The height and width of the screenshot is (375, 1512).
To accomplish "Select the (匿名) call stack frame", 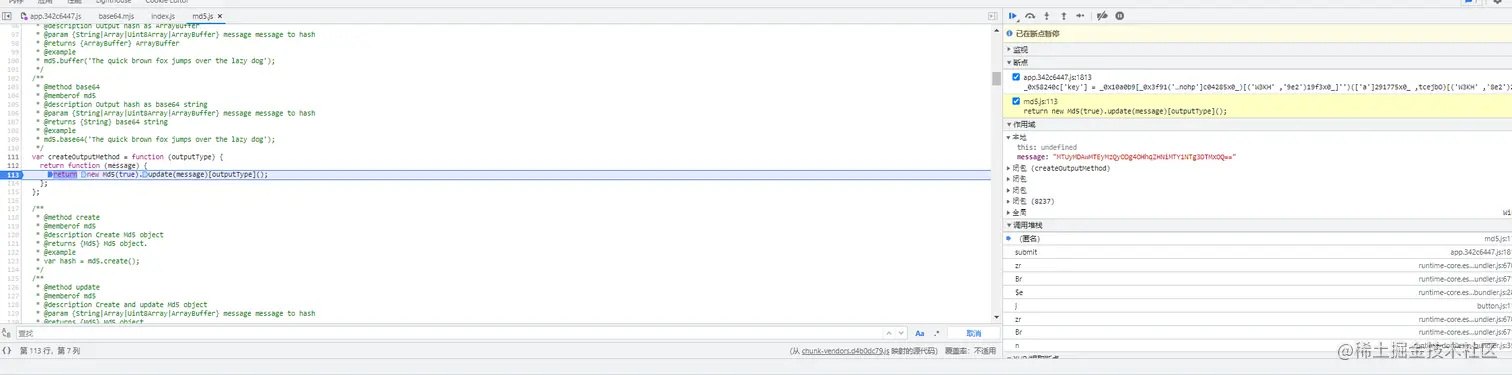I will pos(1258,239).
